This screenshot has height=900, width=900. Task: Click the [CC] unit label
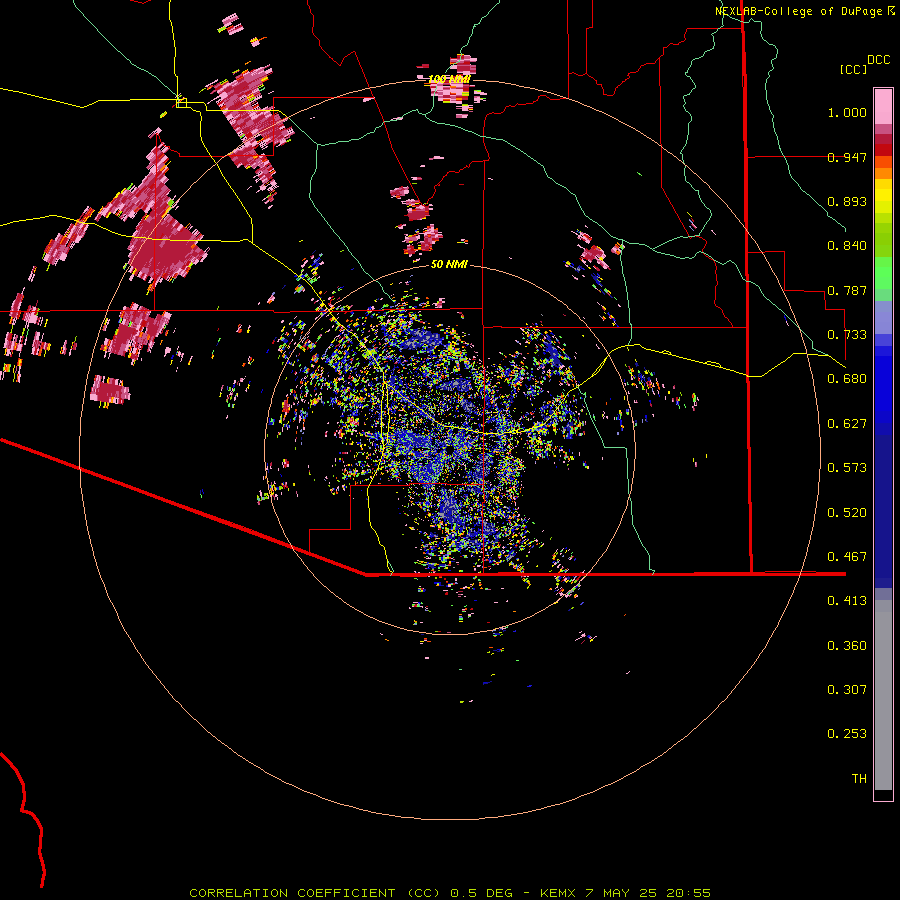pos(853,69)
